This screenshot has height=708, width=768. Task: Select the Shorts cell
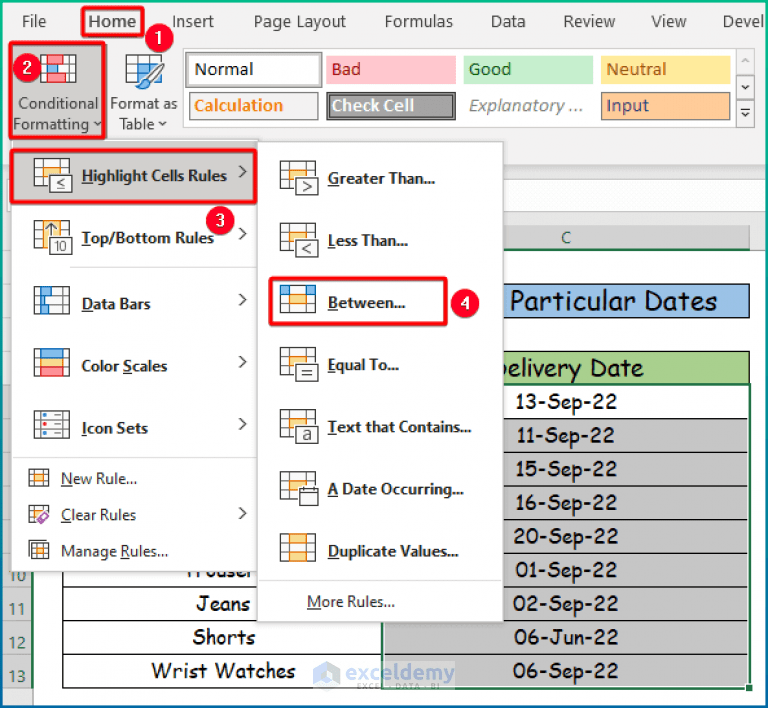222,637
